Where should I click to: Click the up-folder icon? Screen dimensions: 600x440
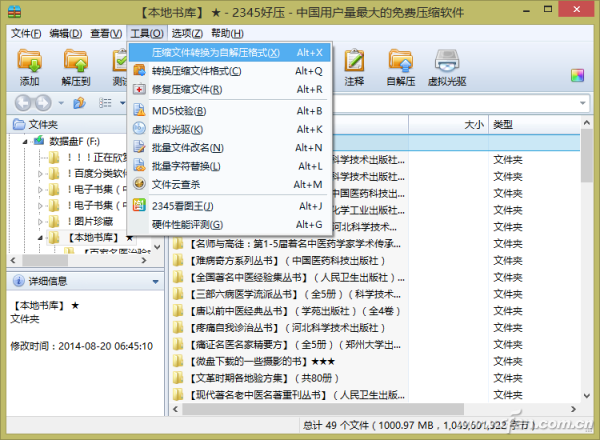(79, 103)
